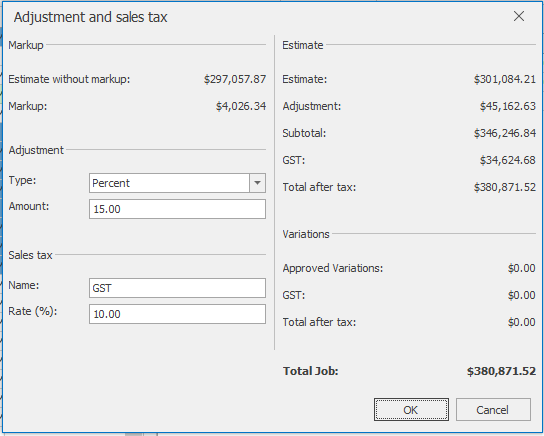Click the Approved Variations label
Screen dimensions: 544x436
click(333, 268)
